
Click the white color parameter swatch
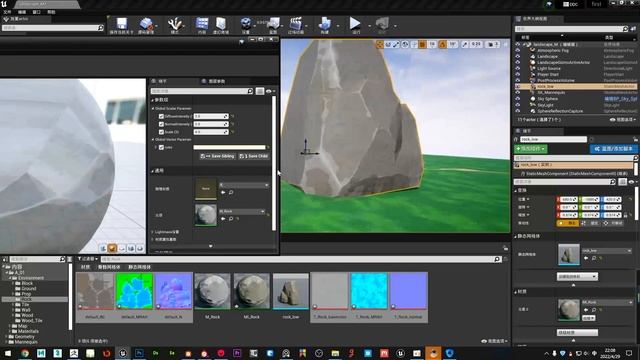(229, 147)
